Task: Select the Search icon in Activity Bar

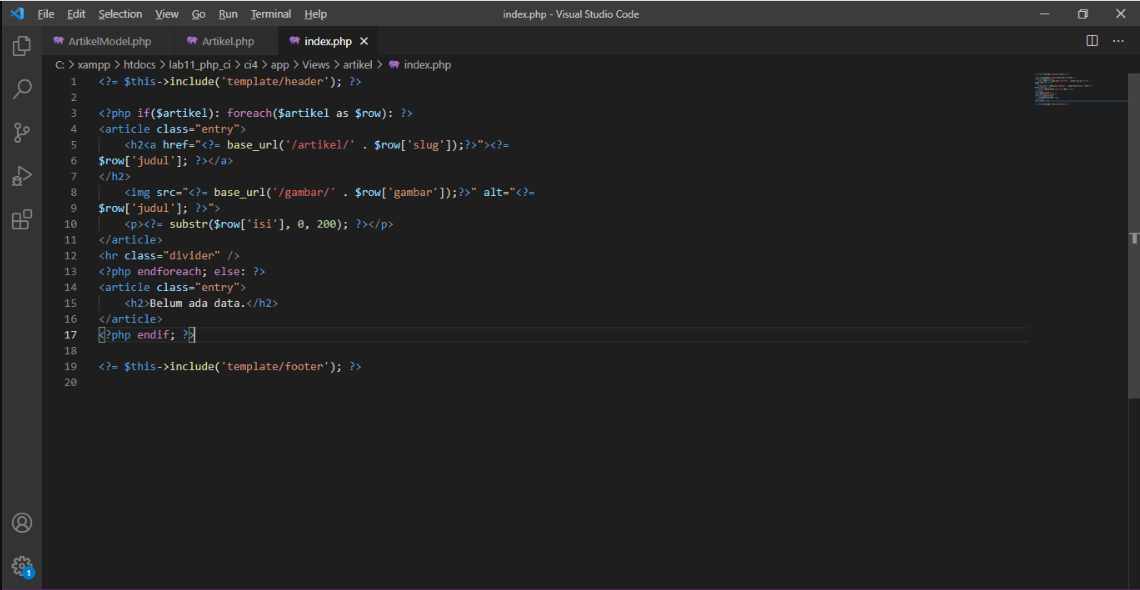Action: tap(22, 89)
